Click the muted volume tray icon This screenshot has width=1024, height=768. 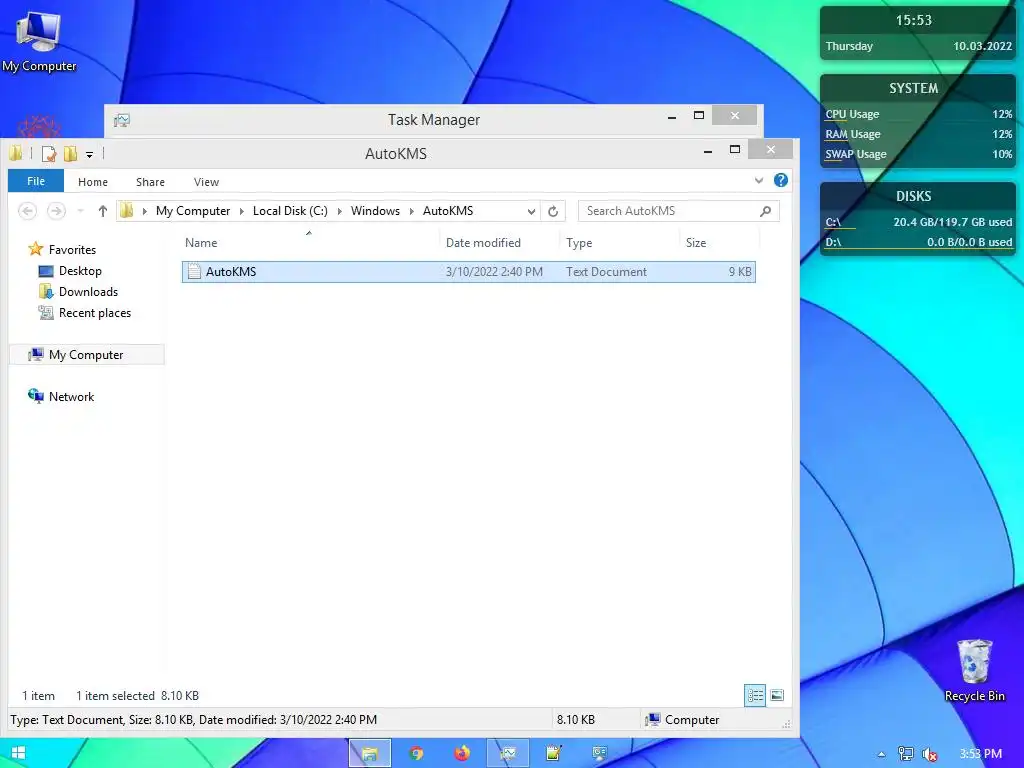coord(930,754)
